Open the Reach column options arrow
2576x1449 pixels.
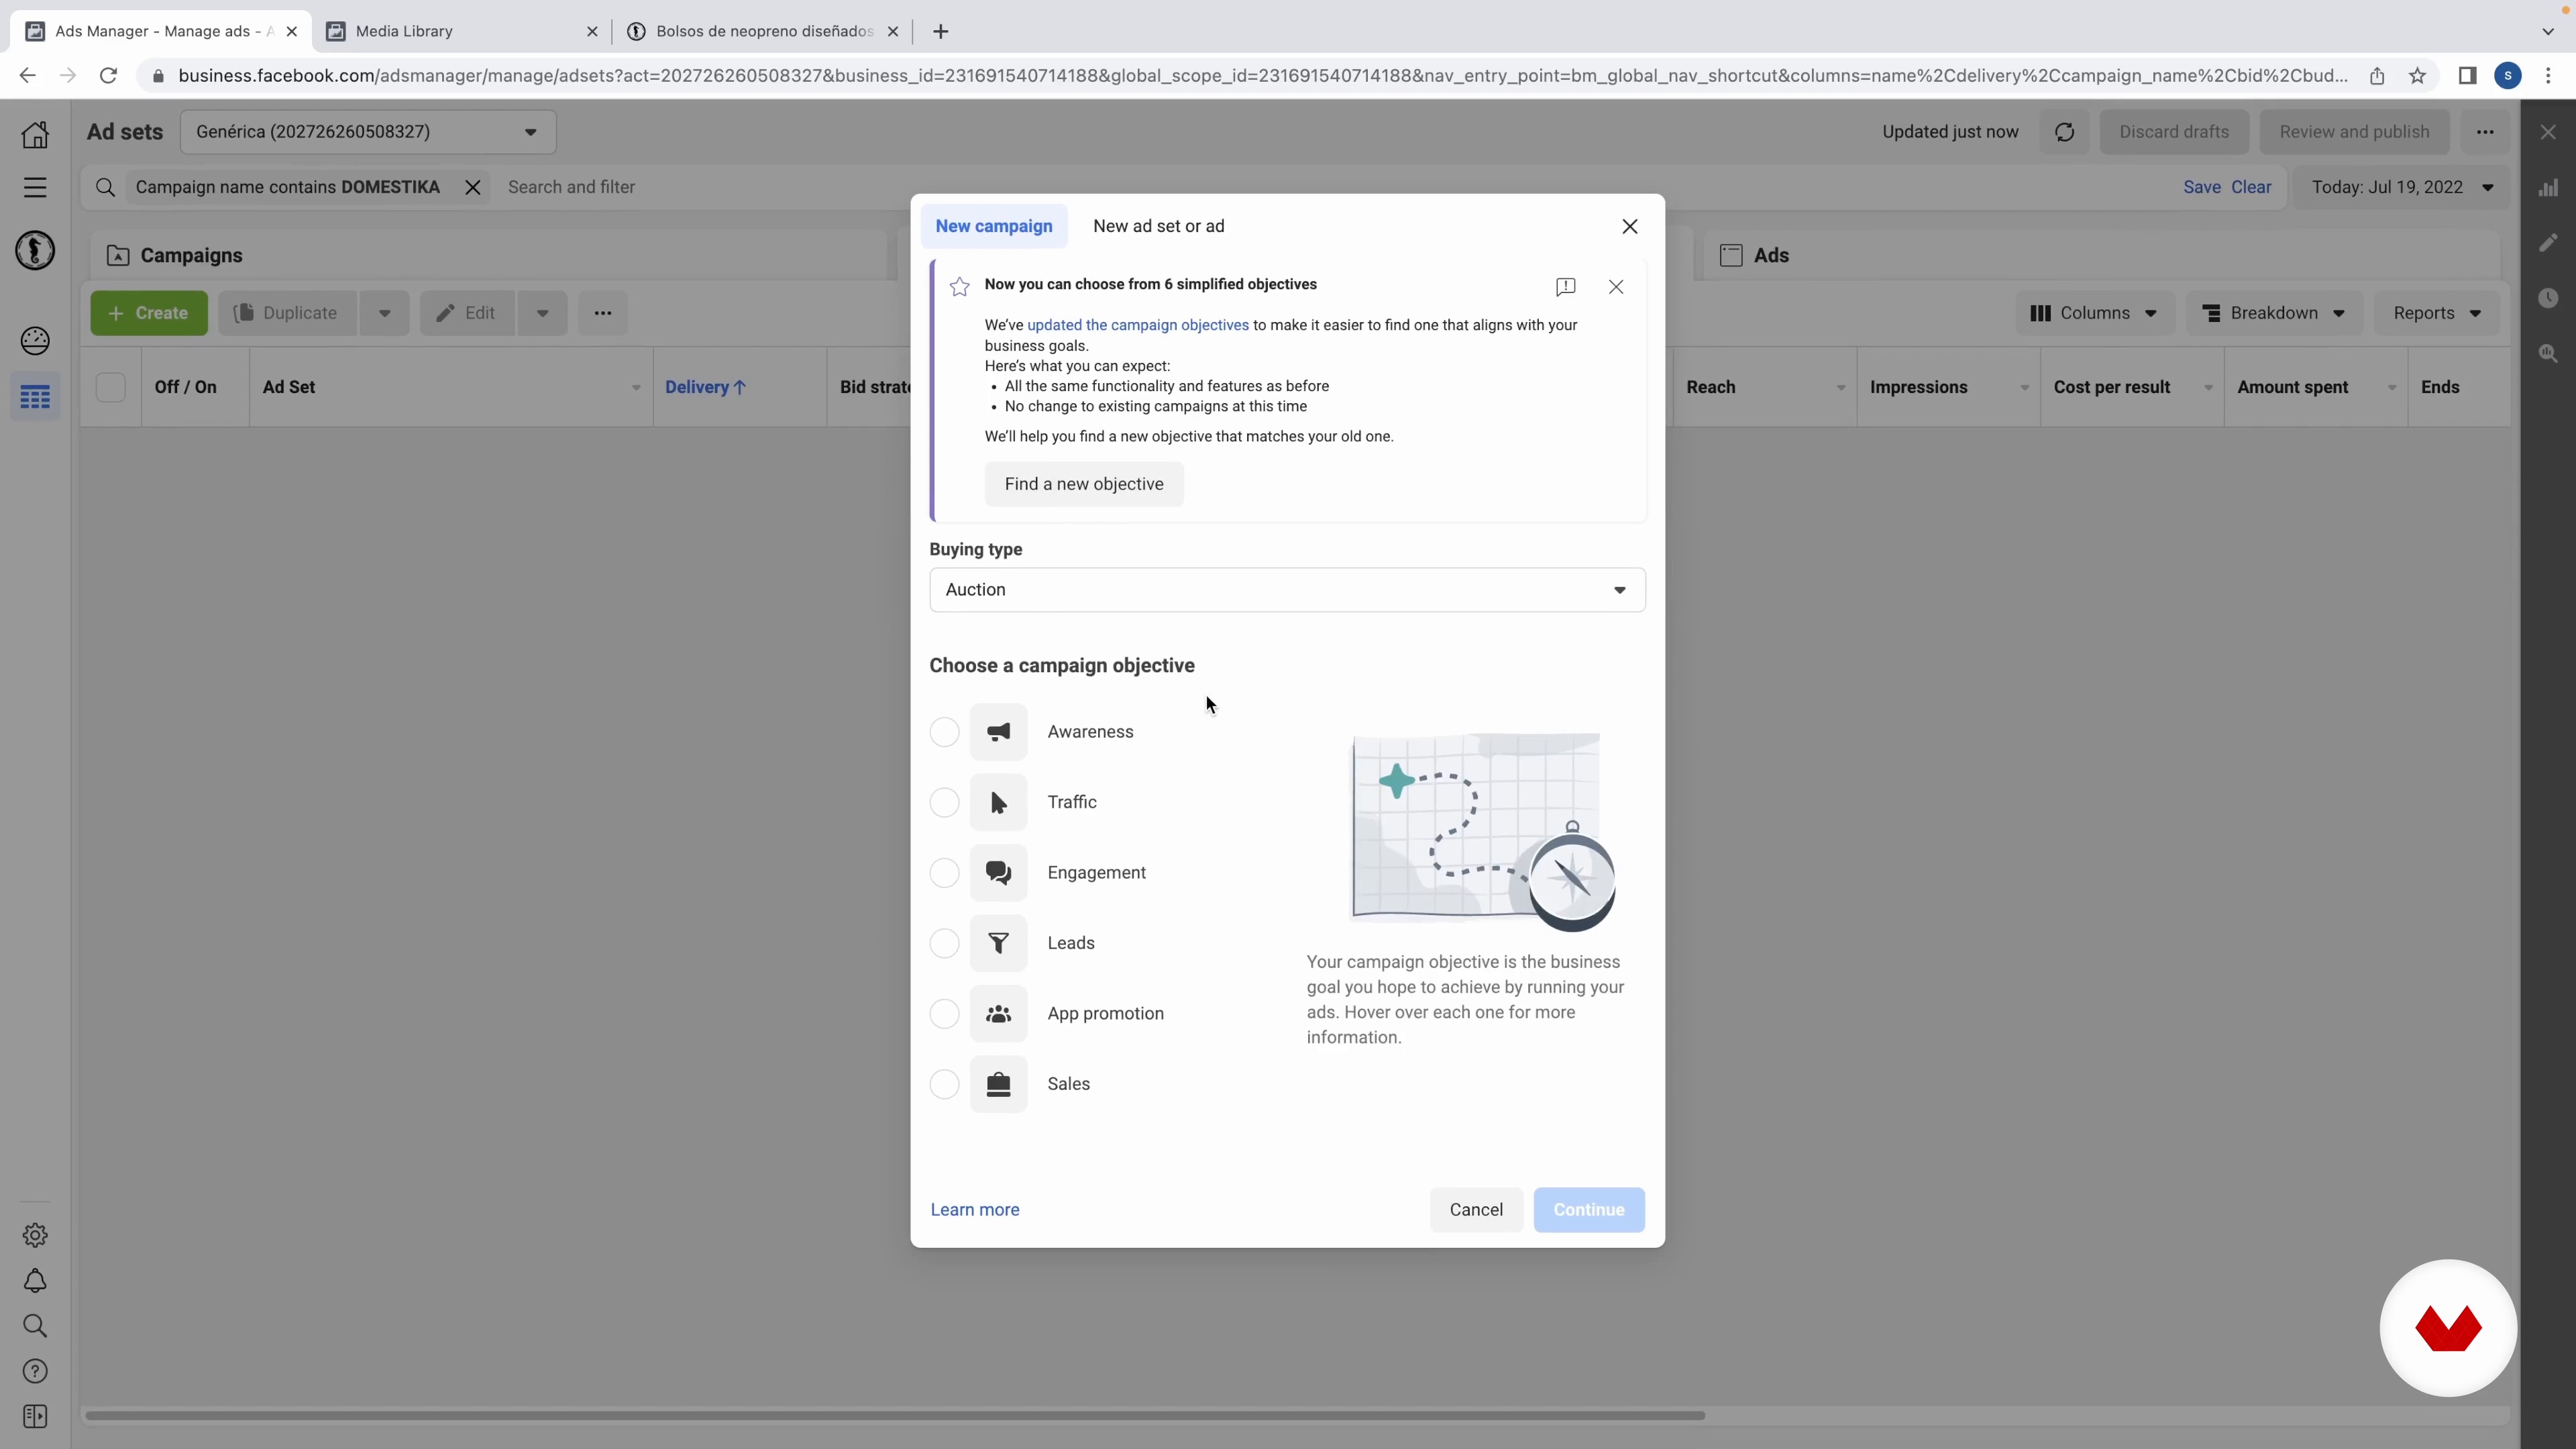point(1841,388)
